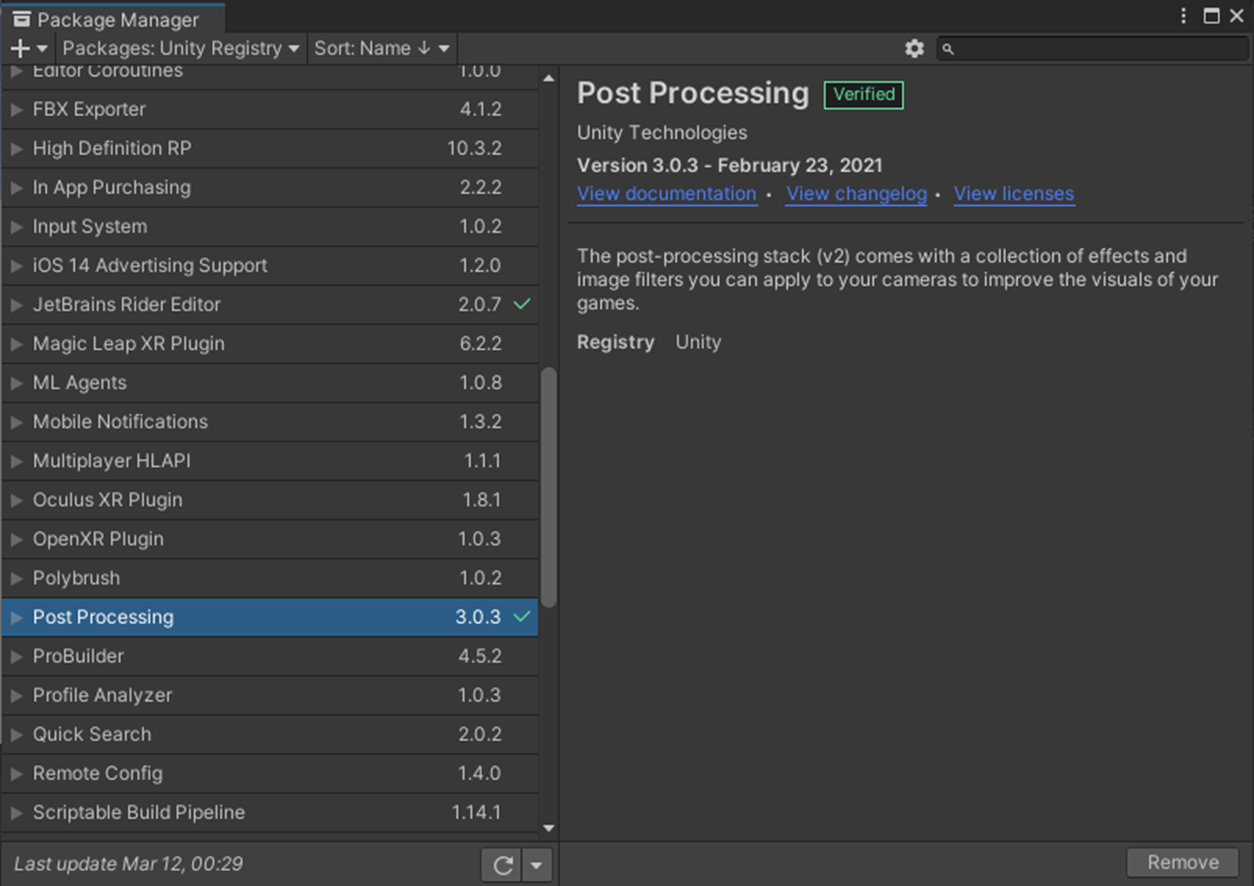Click the package list scrollbar thumb
Screen dimensions: 1254x886
pyautogui.click(x=548, y=487)
